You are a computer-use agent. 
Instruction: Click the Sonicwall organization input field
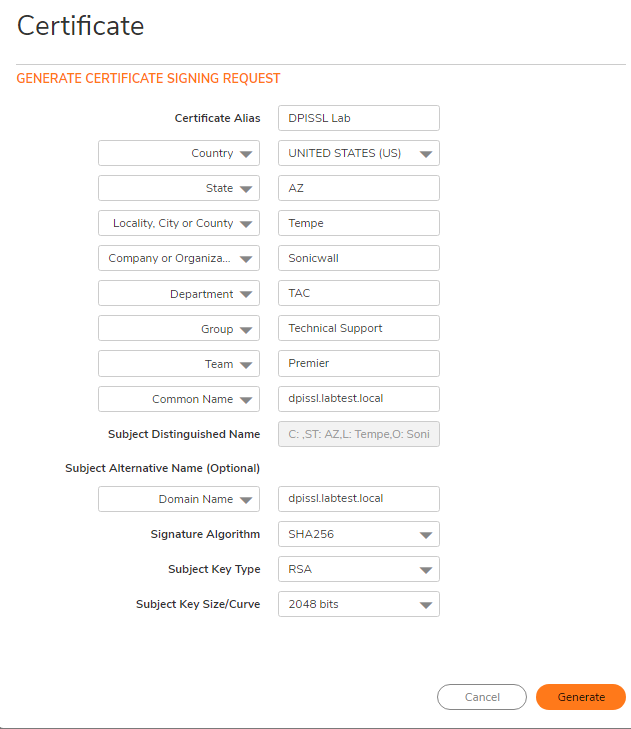358,258
